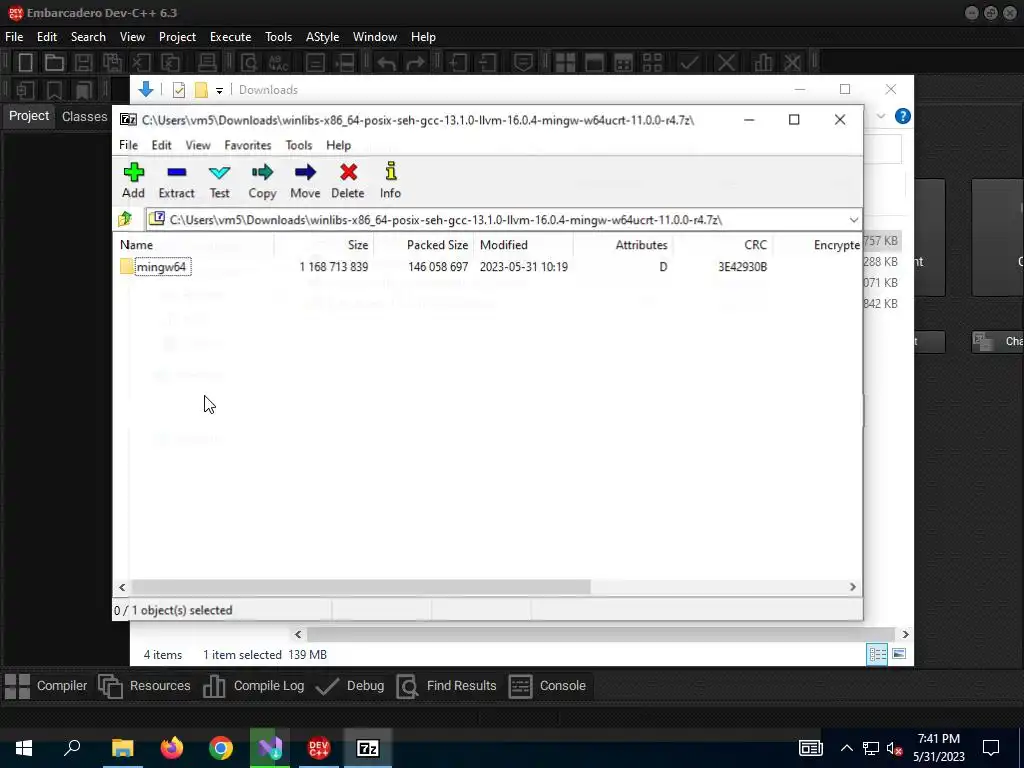Open the Find Results bottom tab
Image resolution: width=1024 pixels, height=768 pixels.
point(447,686)
